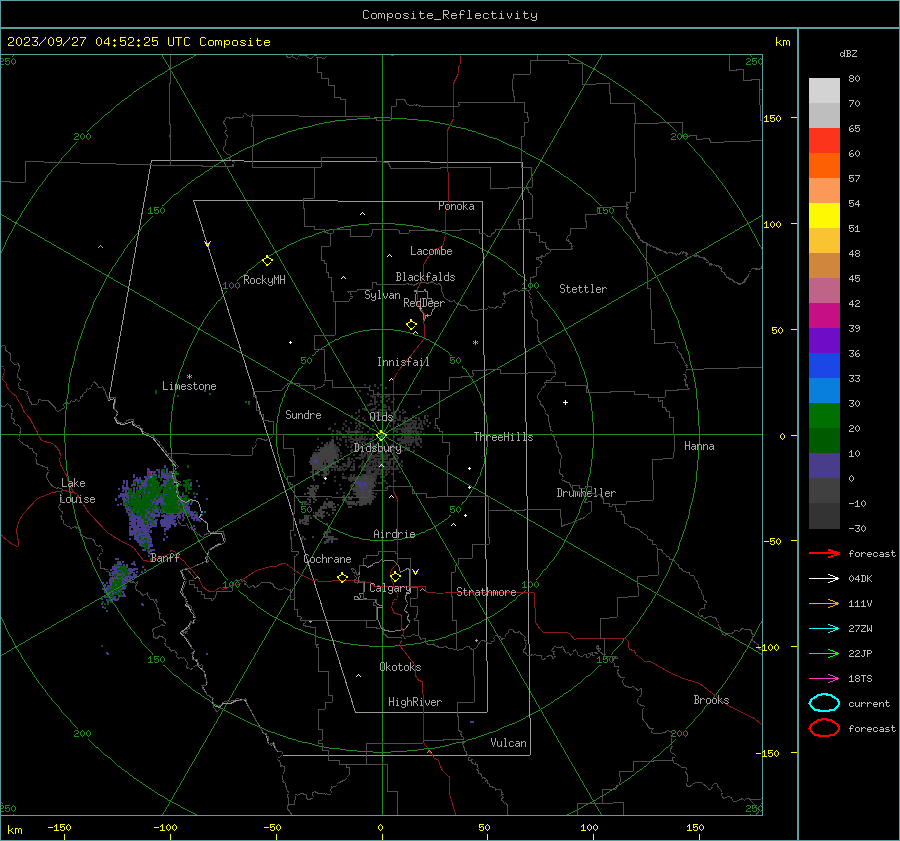Click the yellow diamond marker below RedDeer
This screenshot has height=841, width=900.
(412, 325)
